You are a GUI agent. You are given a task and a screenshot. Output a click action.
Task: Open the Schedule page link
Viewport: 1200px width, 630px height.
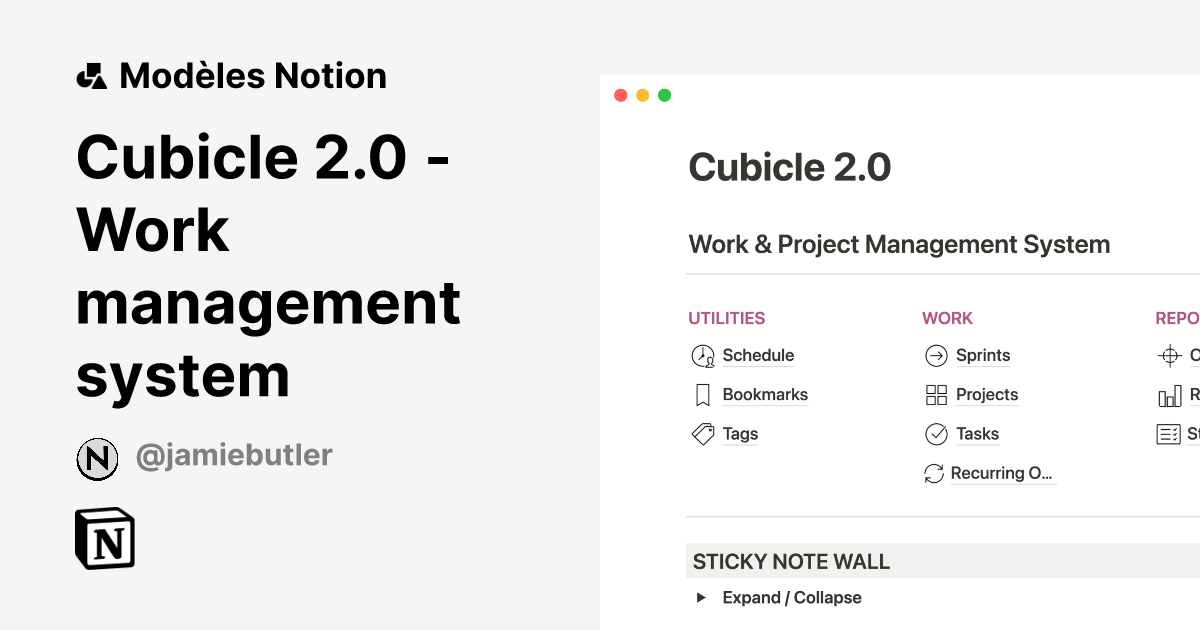point(758,355)
